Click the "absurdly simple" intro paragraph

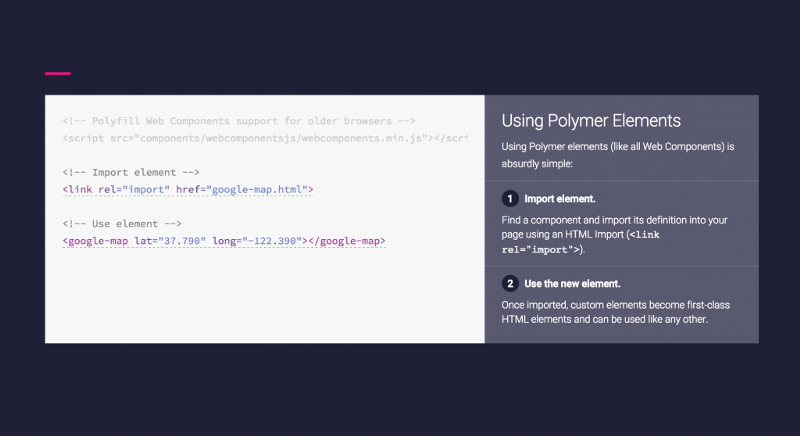[617, 154]
